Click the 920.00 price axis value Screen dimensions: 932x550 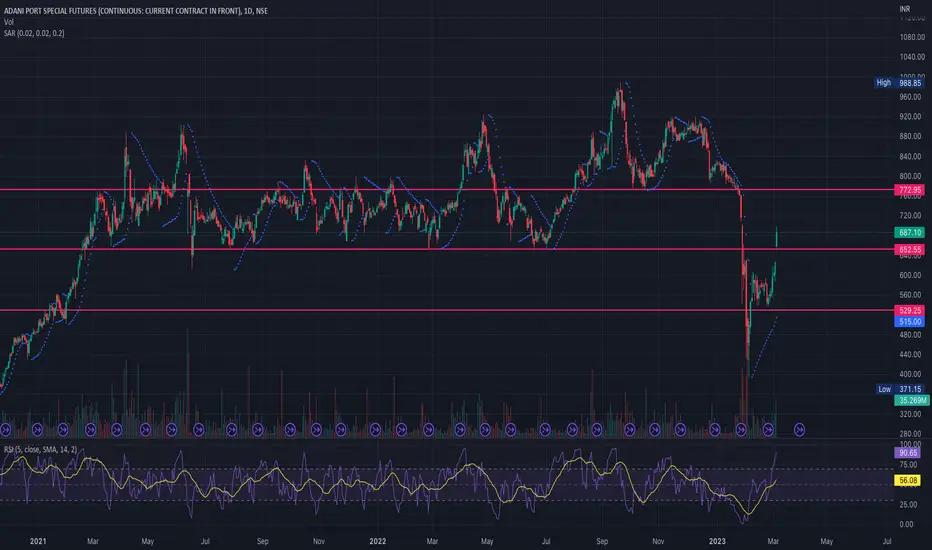click(x=910, y=117)
